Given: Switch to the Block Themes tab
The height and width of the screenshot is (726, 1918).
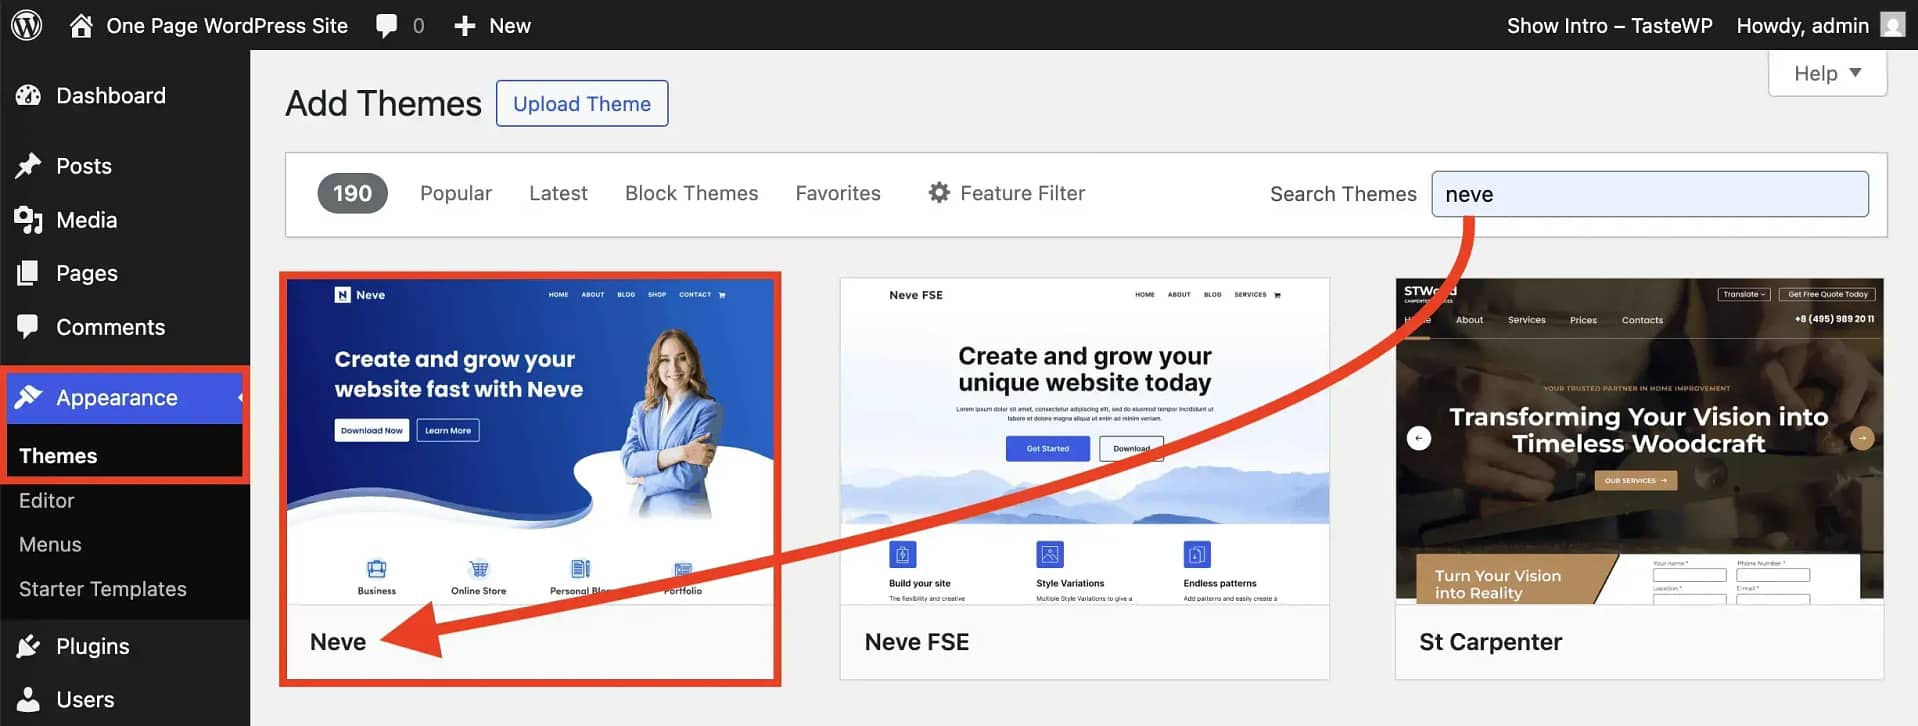Looking at the screenshot, I should (691, 193).
